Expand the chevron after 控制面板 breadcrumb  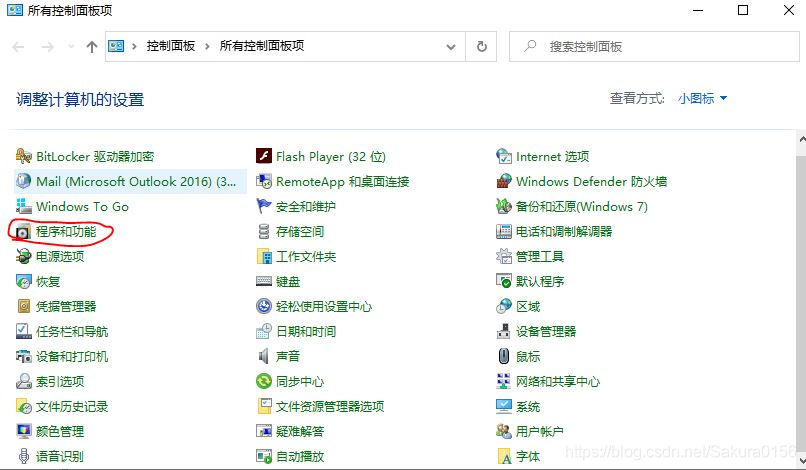[207, 46]
